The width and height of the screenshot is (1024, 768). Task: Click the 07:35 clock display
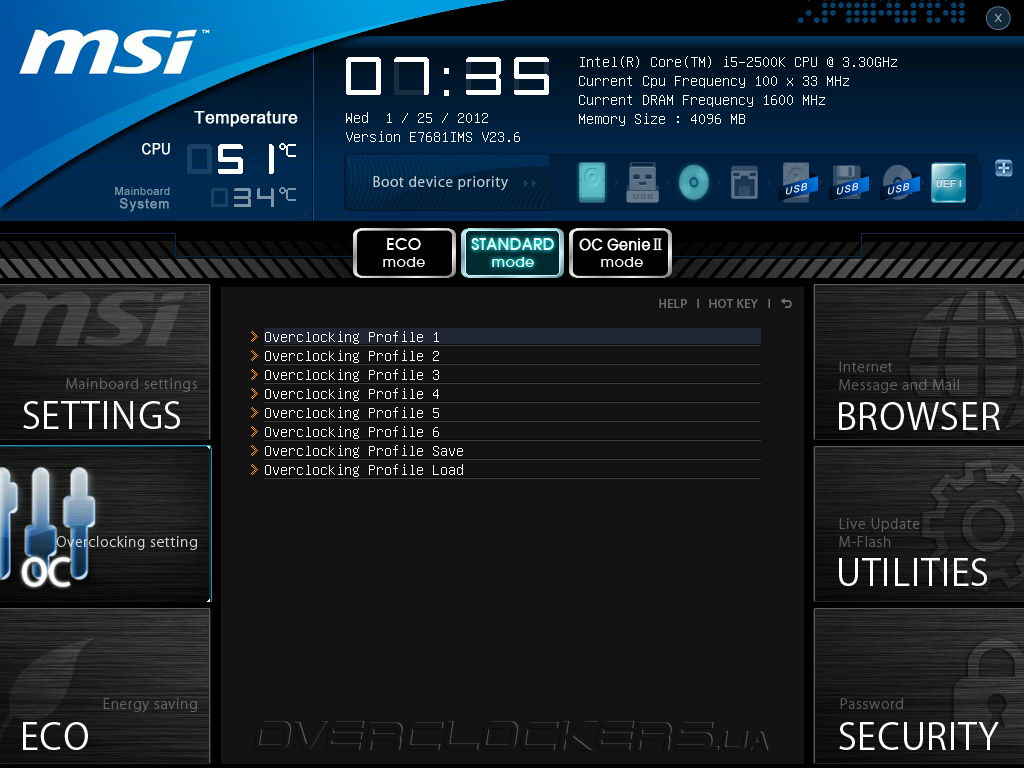pos(447,76)
